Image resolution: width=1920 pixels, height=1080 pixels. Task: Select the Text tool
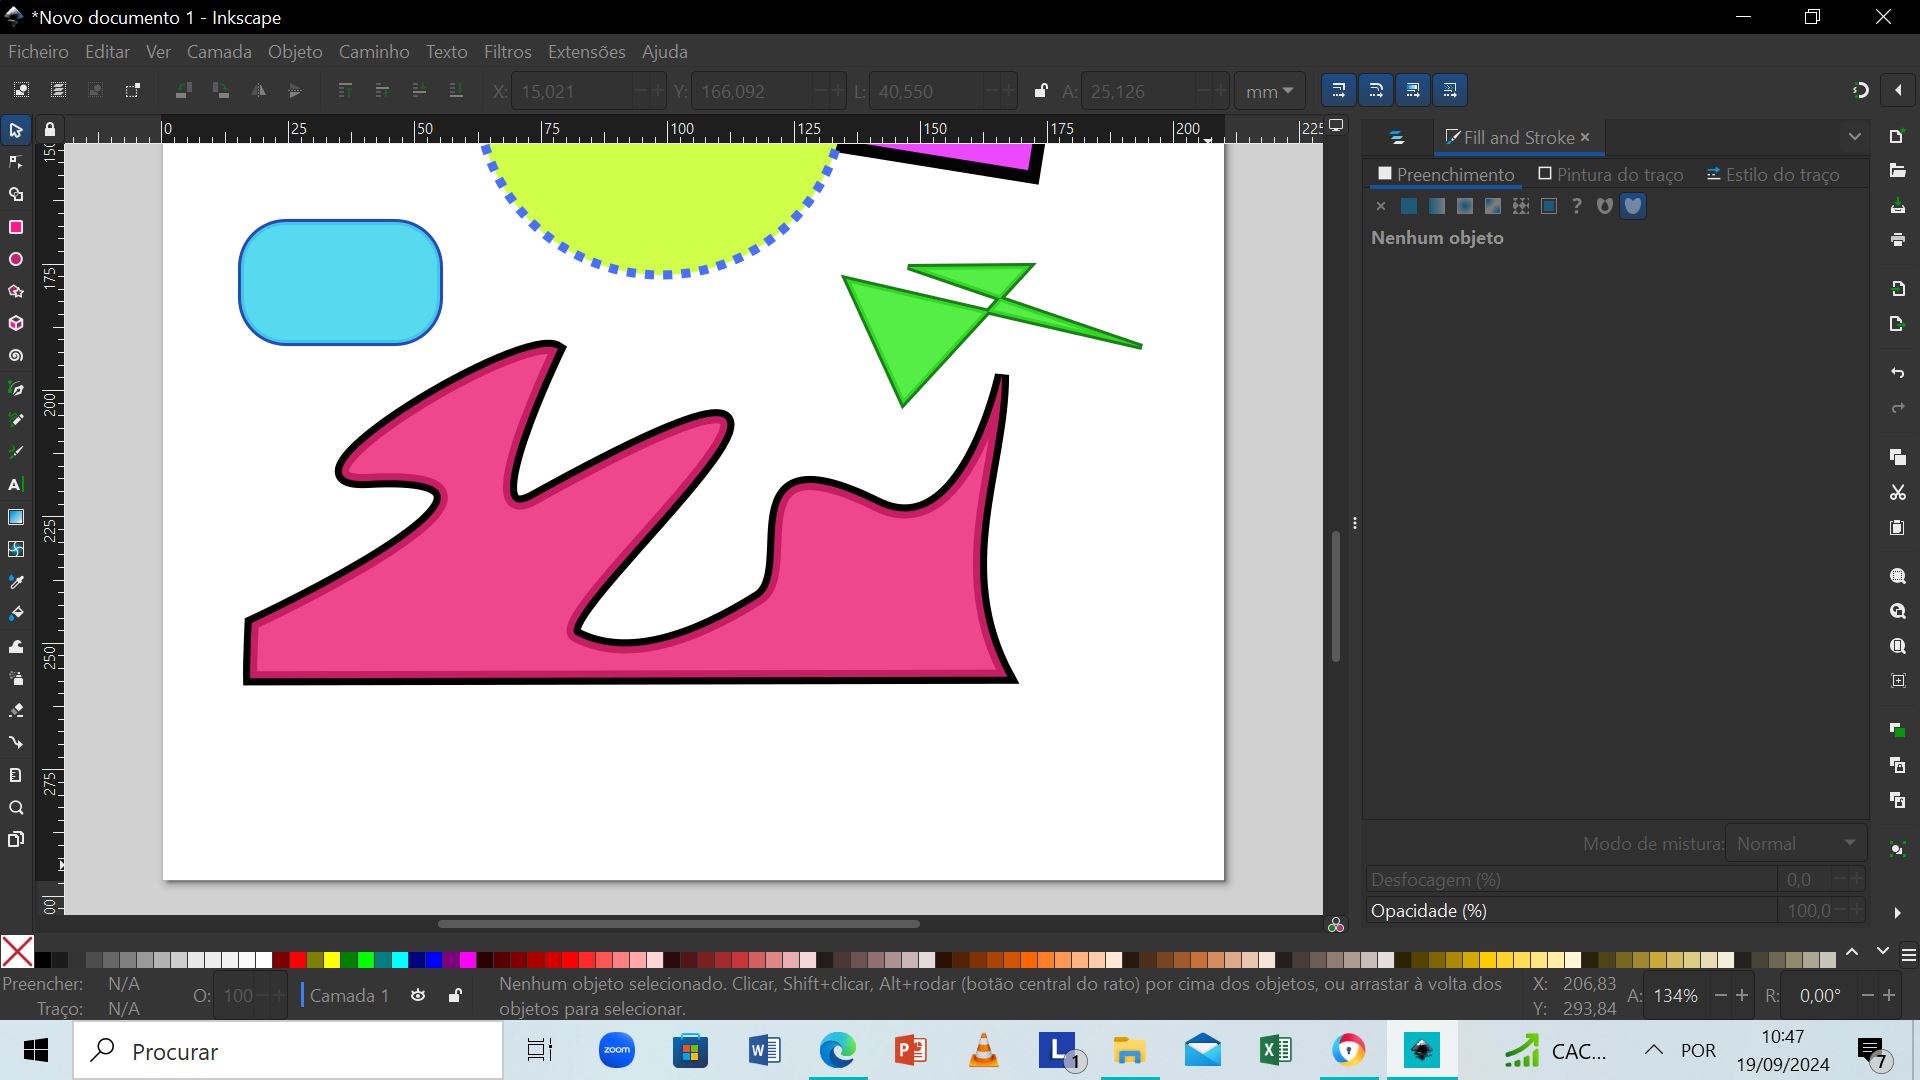coord(16,485)
